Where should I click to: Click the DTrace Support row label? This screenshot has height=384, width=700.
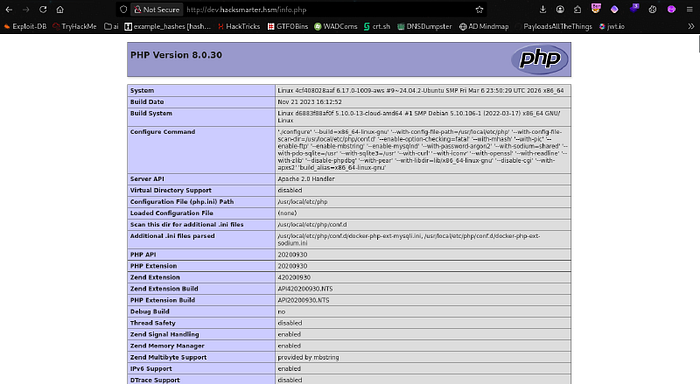pyautogui.click(x=155, y=380)
